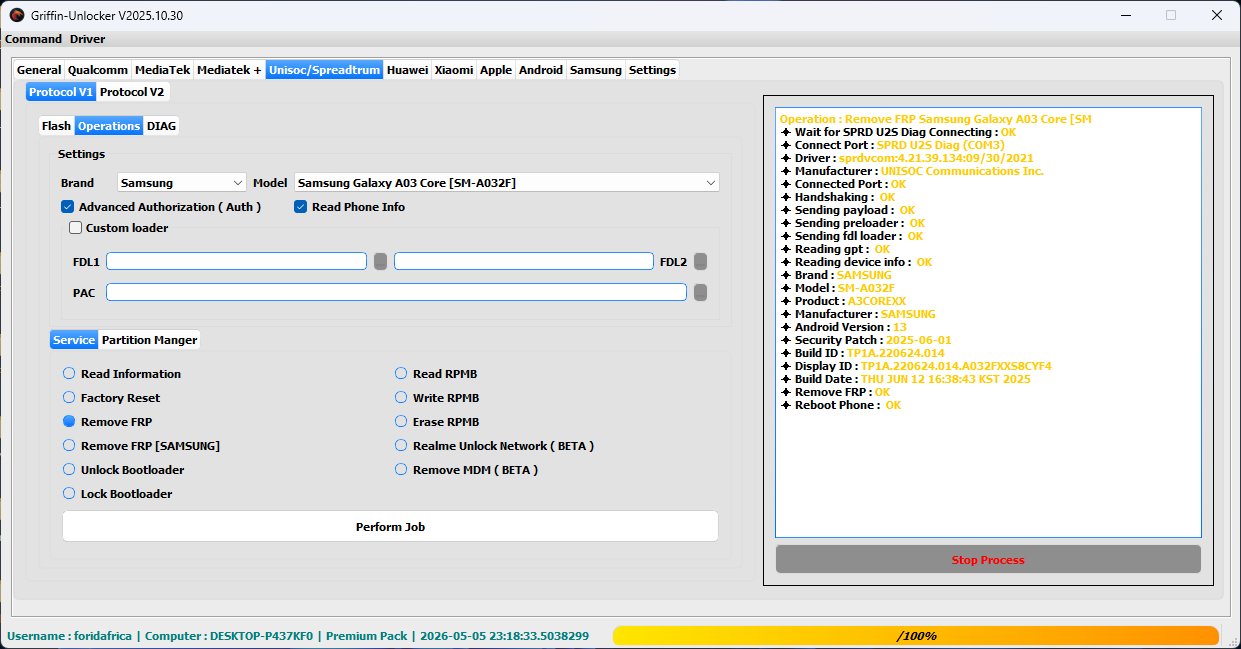This screenshot has width=1241, height=649.
Task: Switch to the General tab
Action: tap(39, 70)
